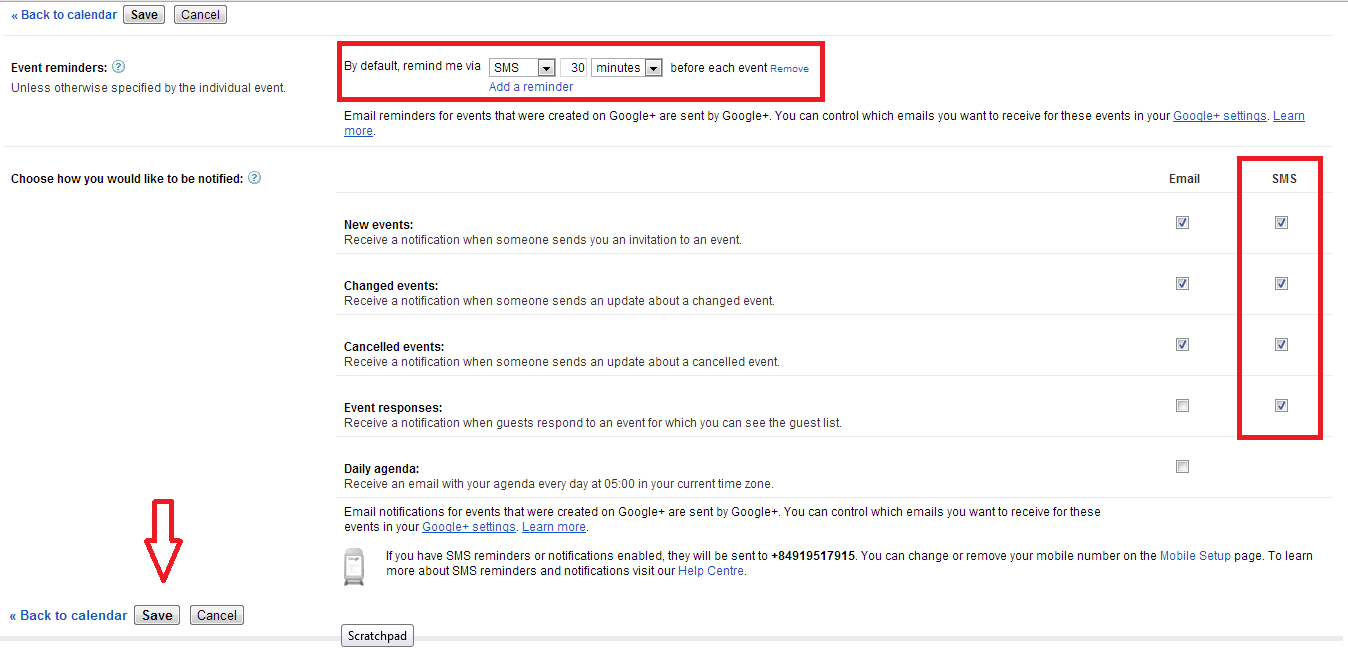This screenshot has height=648, width=1348.
Task: Toggle SMS checkbox for Changed events
Action: pyautogui.click(x=1281, y=284)
